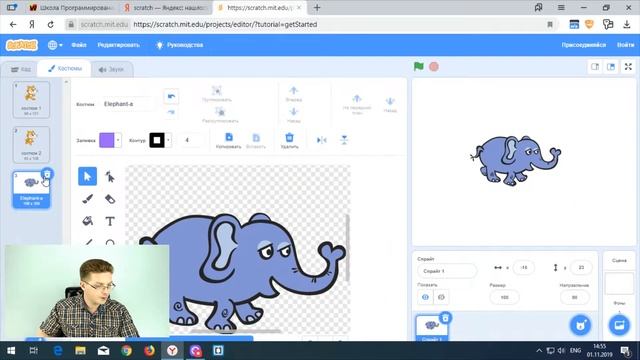The height and width of the screenshot is (360, 640).
Task: Click the Join Scratch link
Action: pyautogui.click(x=583, y=45)
